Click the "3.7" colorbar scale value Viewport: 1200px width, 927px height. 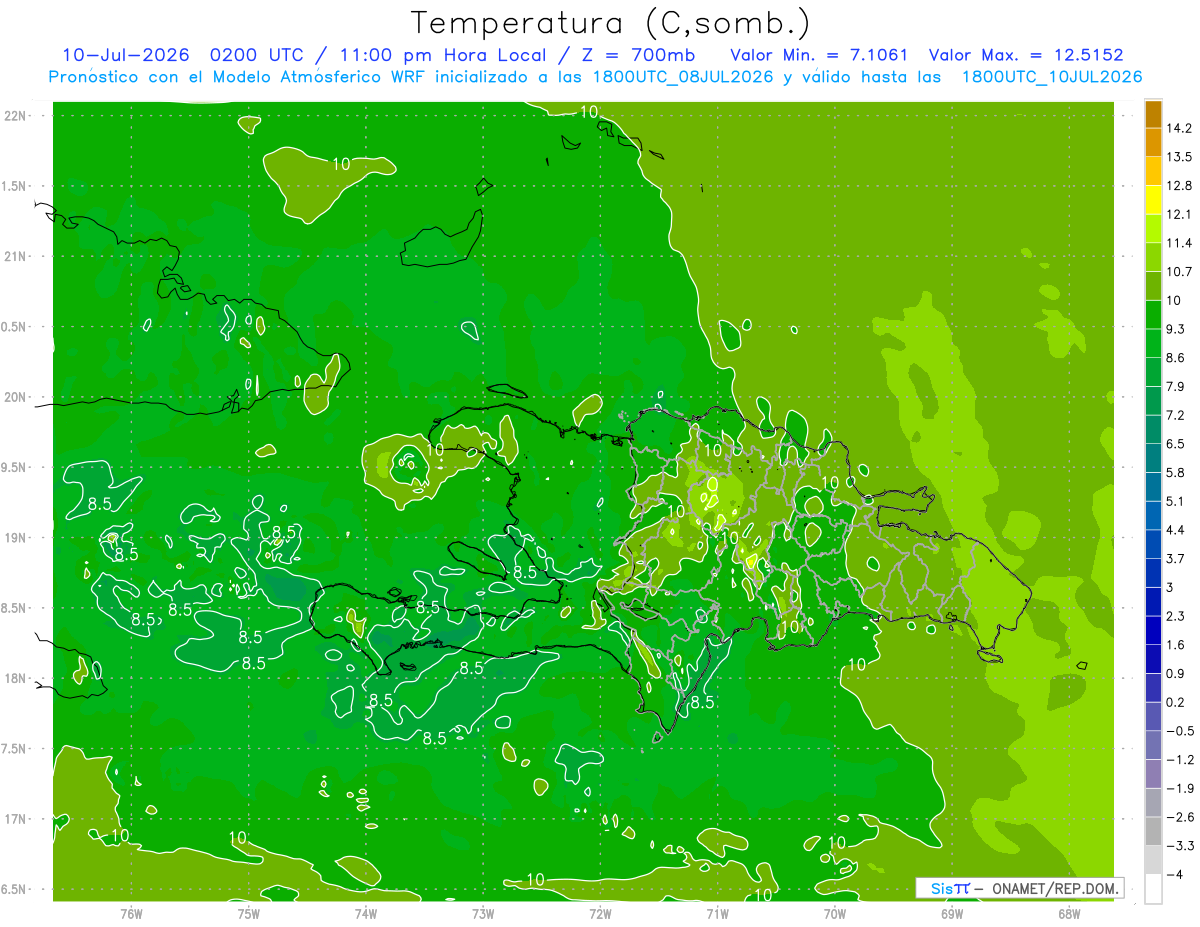[x=1177, y=558]
